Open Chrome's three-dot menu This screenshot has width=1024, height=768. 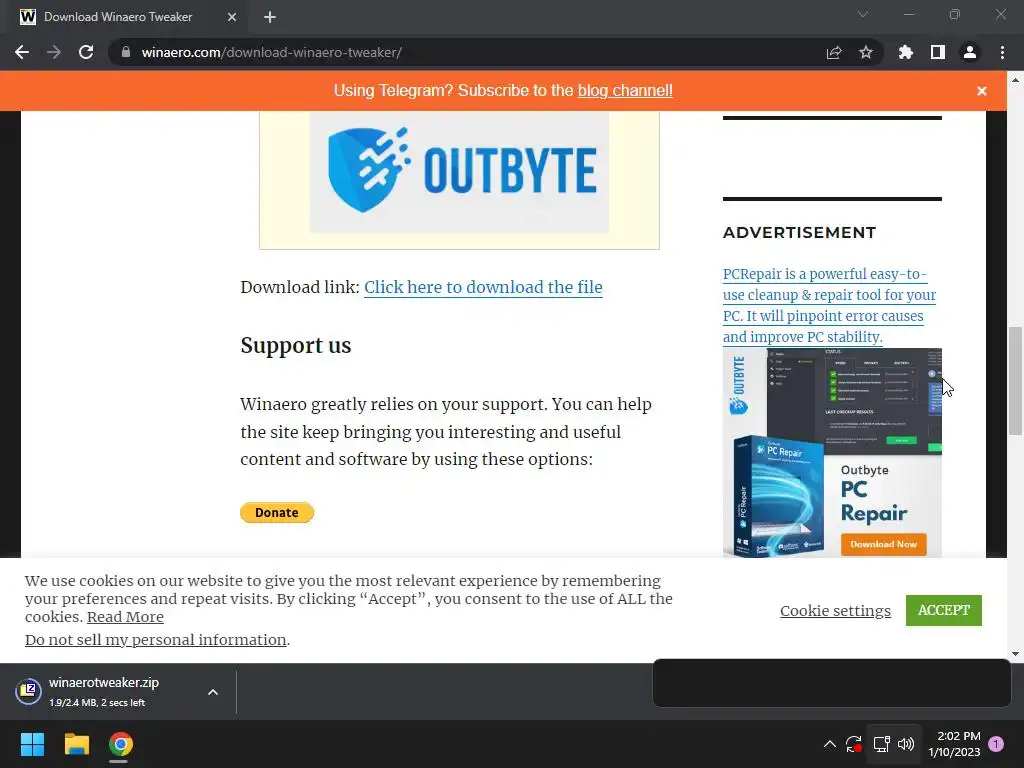coord(1002,52)
